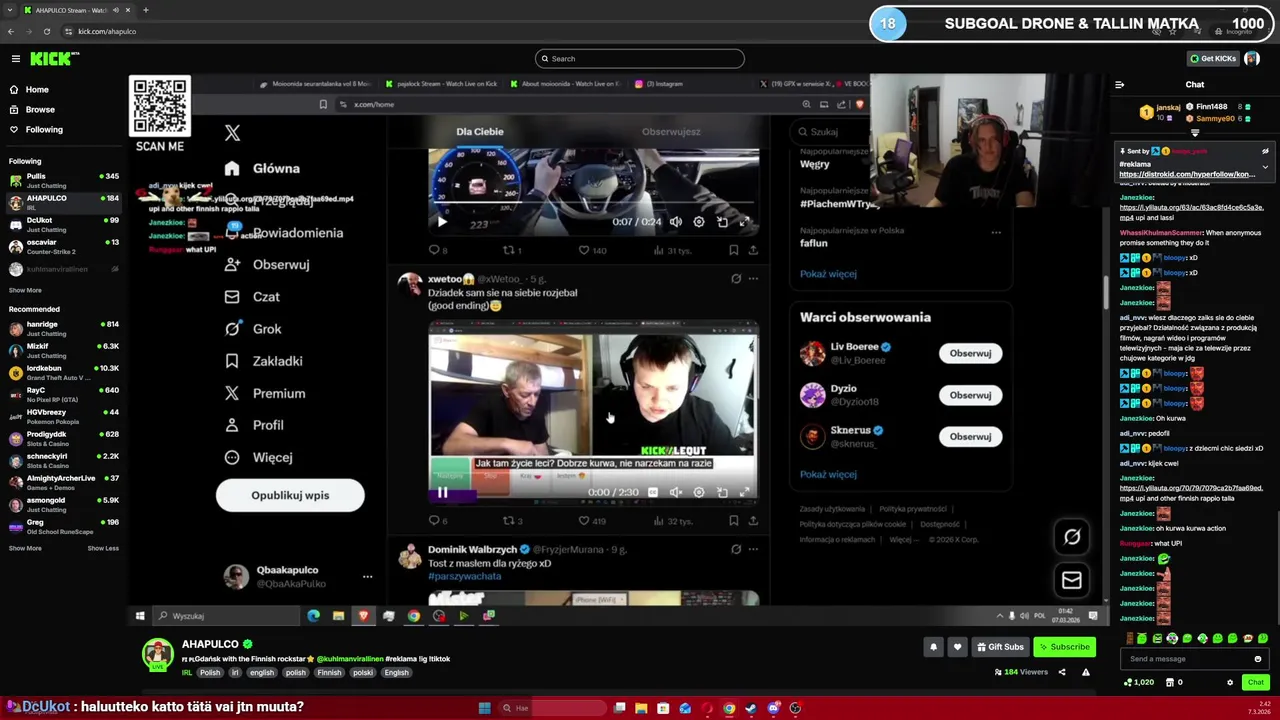Open the asmongold recommended channel
Image resolution: width=1280 pixels, height=720 pixels.
click(x=64, y=504)
